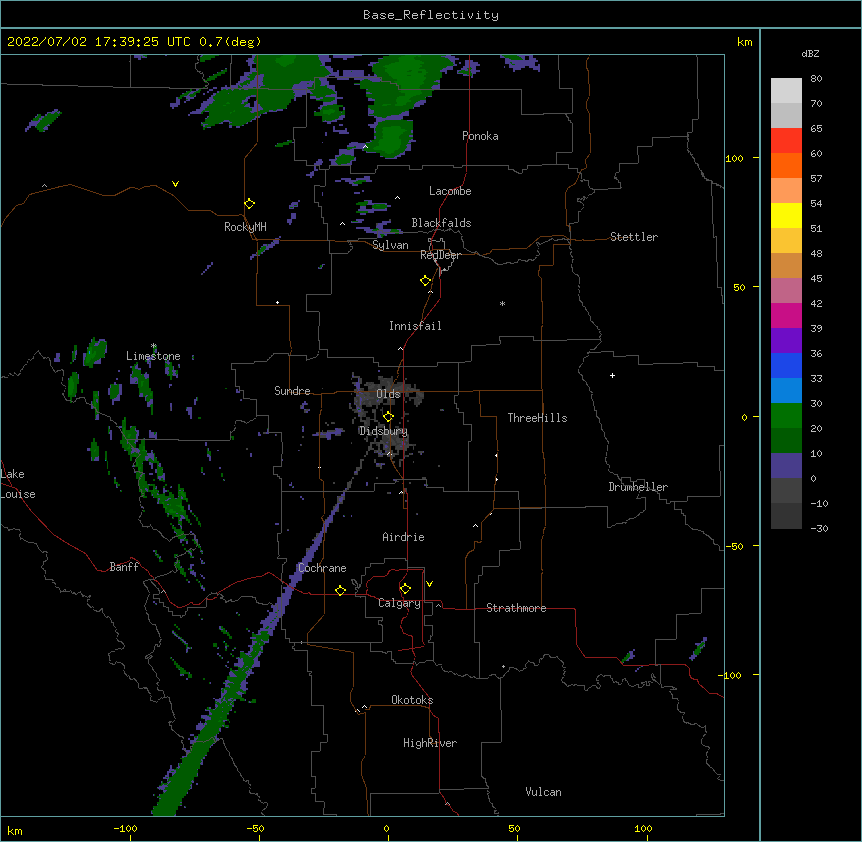Click the -100 tick label on bottom axis
Viewport: 862px width, 842px height.
pyautogui.click(x=125, y=828)
